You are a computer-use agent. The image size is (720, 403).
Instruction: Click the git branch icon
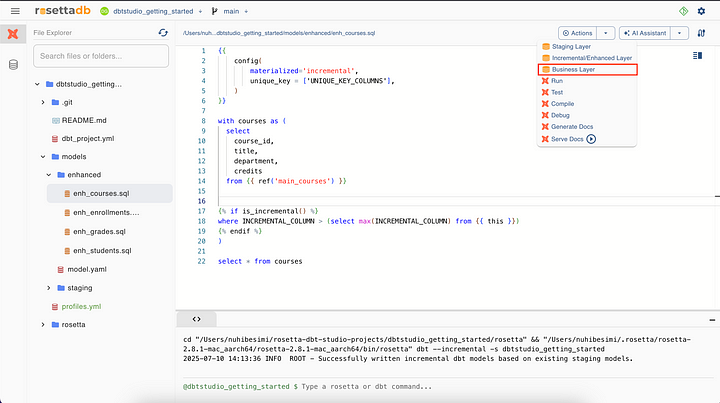214,11
